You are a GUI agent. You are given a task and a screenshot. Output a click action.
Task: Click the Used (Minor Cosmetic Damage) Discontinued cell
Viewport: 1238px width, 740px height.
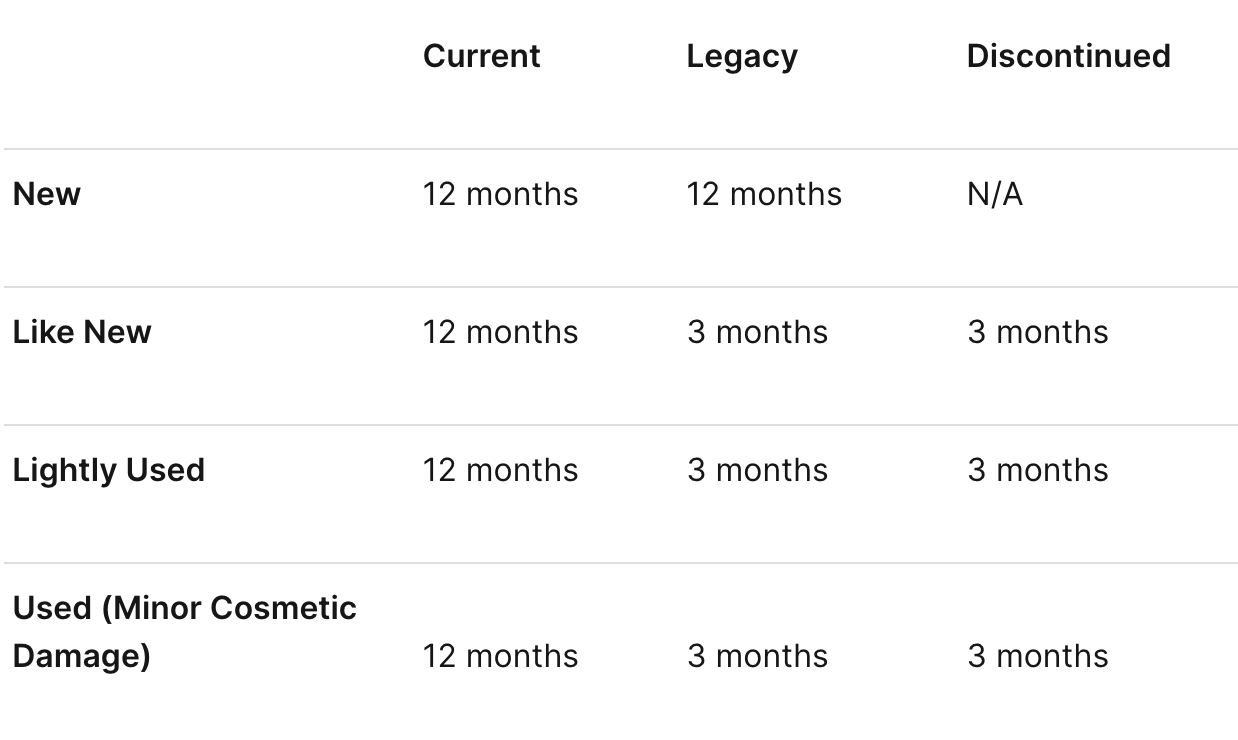pyautogui.click(x=1038, y=656)
